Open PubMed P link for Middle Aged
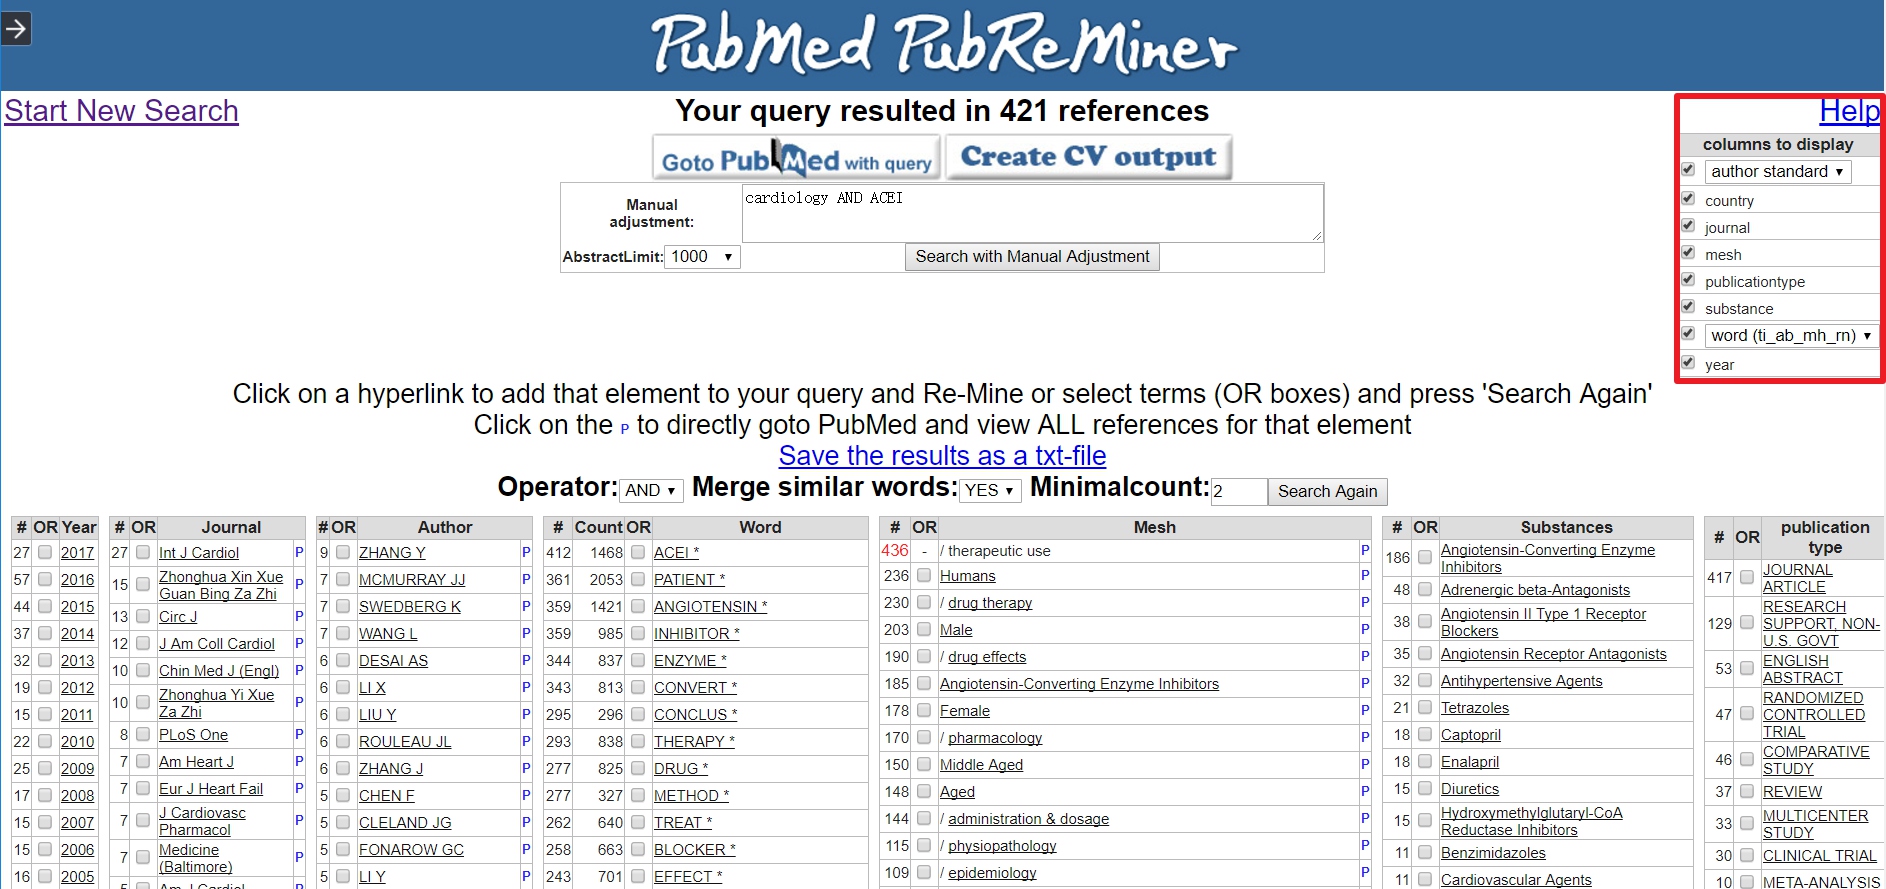 [x=1365, y=764]
